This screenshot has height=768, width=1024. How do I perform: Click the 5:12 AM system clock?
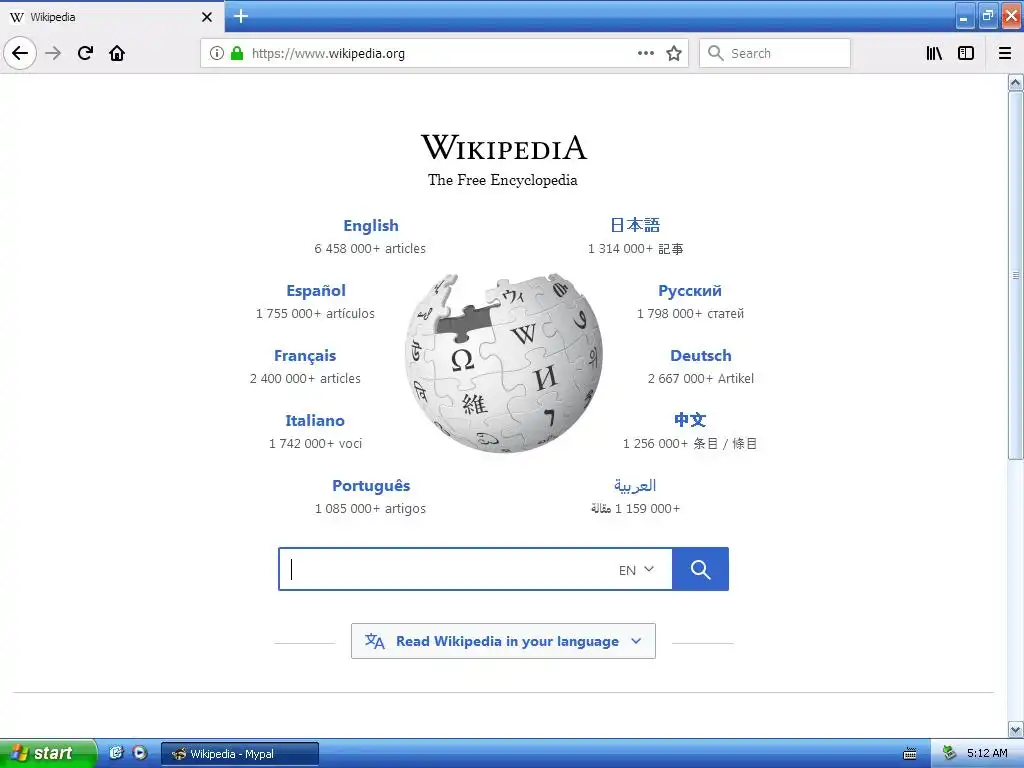987,754
